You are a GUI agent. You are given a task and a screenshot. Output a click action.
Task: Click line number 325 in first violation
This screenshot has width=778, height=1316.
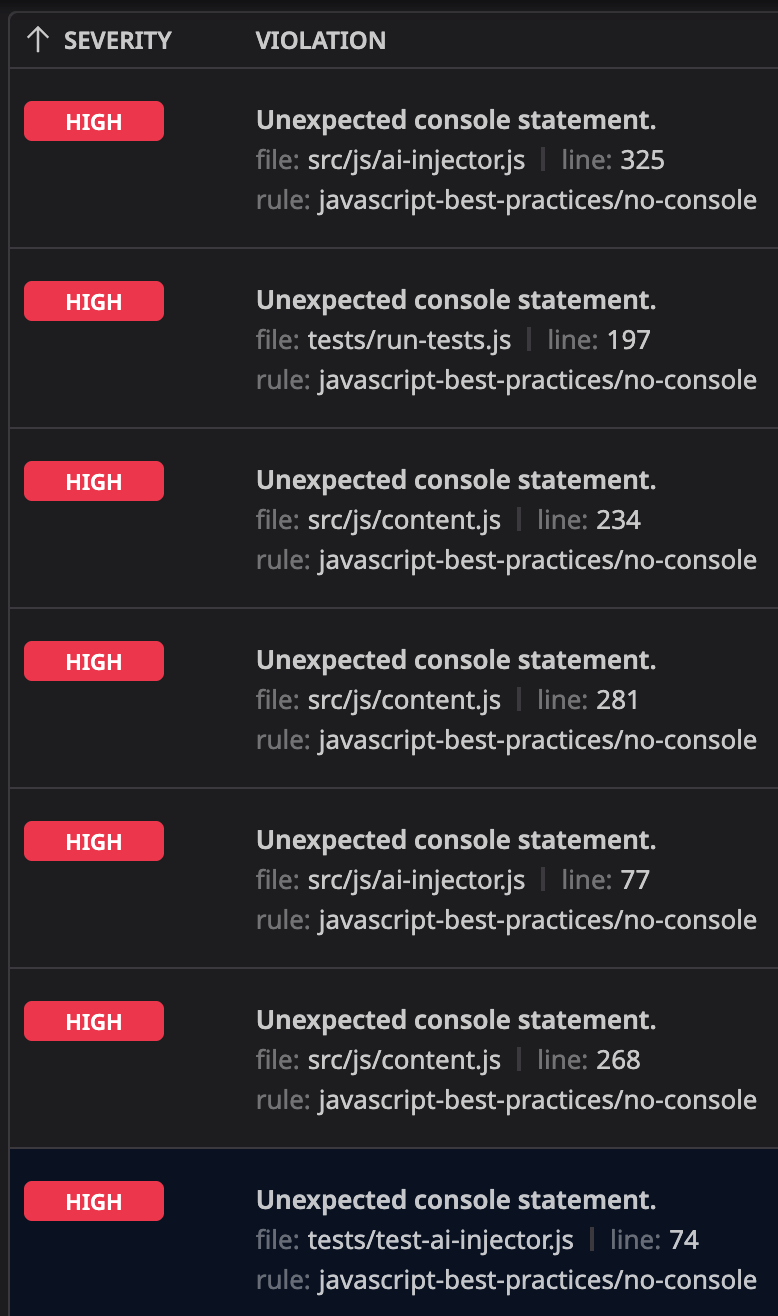643,160
